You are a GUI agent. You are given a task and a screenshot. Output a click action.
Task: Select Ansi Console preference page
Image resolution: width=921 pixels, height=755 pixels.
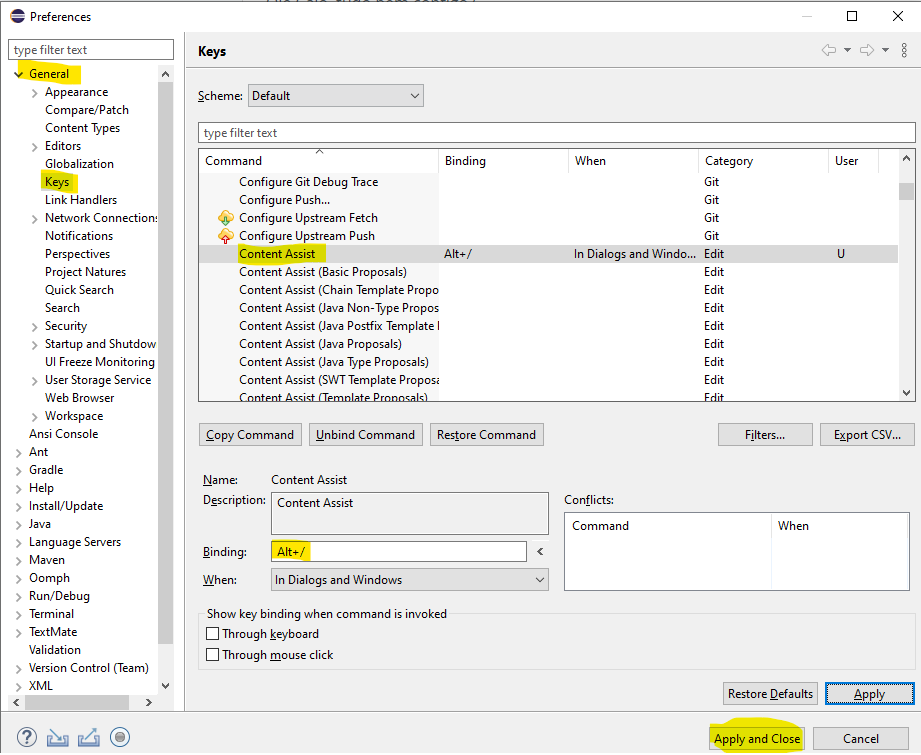[63, 434]
